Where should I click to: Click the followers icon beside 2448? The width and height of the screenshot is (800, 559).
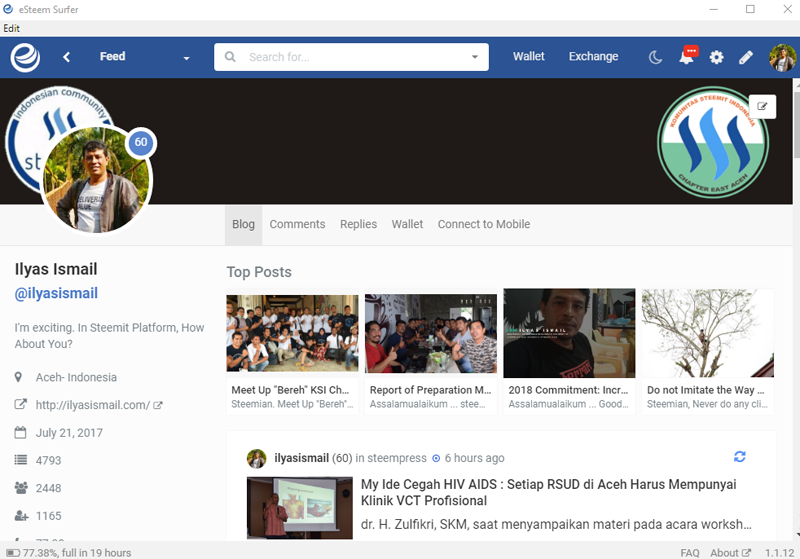(x=21, y=488)
